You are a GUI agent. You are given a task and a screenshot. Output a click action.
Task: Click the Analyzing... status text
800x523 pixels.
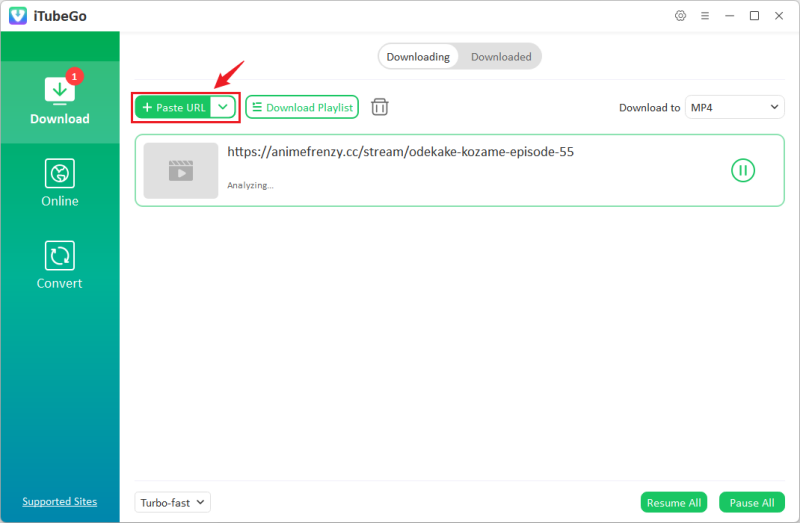[250, 185]
